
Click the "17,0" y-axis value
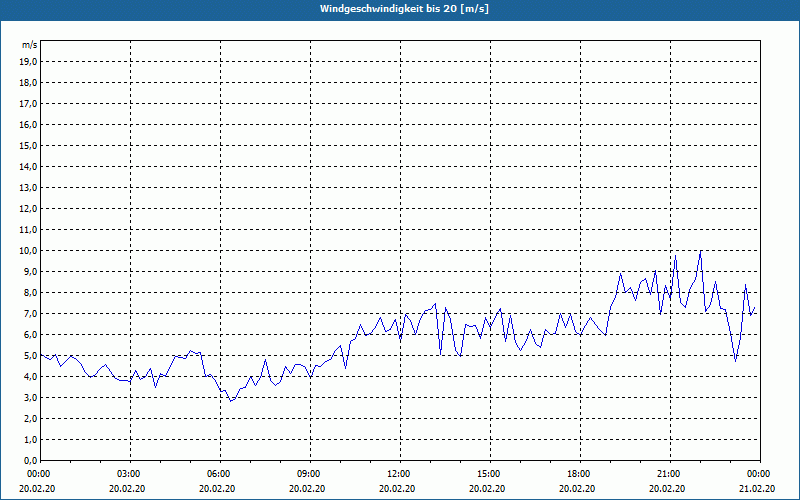(x=28, y=104)
